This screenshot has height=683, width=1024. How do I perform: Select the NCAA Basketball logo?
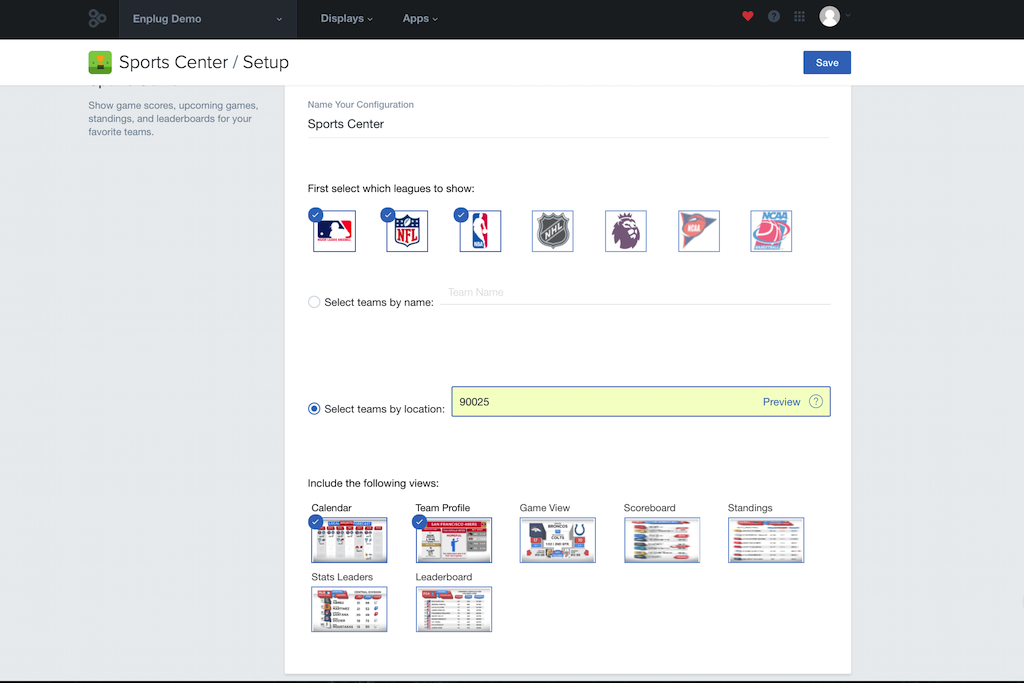coord(771,231)
